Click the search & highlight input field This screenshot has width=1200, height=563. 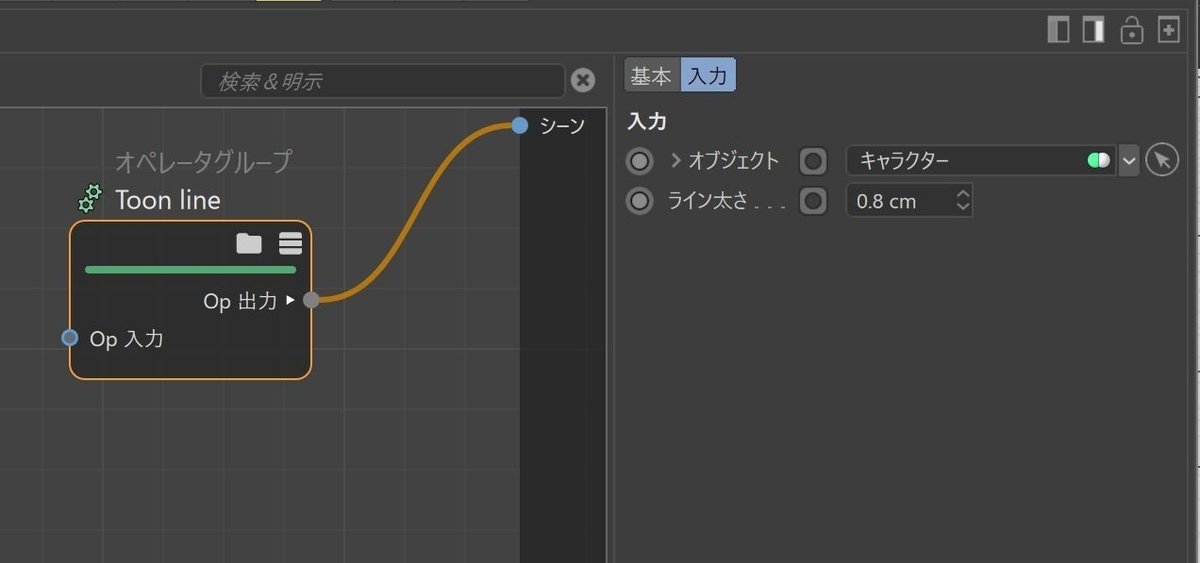click(383, 81)
